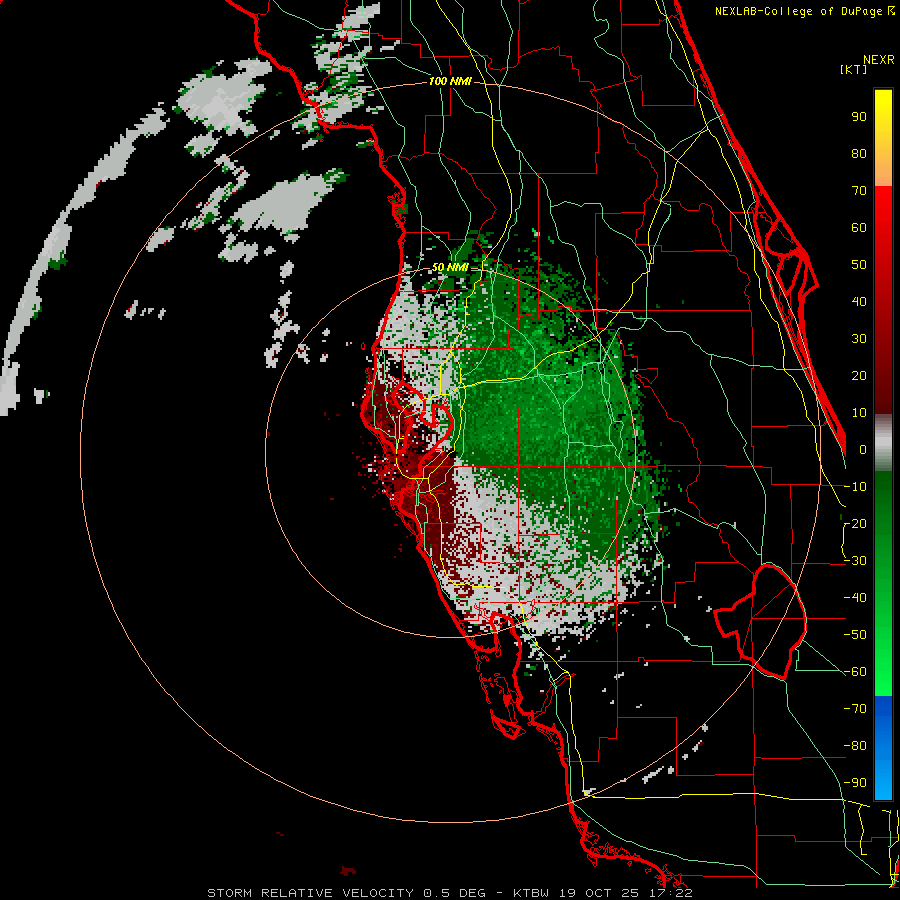The height and width of the screenshot is (900, 900).
Task: Click the gray zero-velocity segment of the color bar
Action: click(x=883, y=443)
